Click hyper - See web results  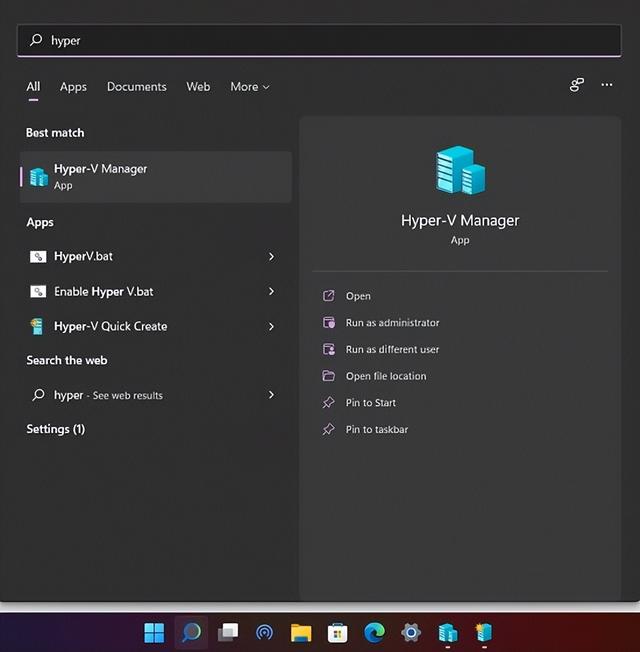(156, 395)
